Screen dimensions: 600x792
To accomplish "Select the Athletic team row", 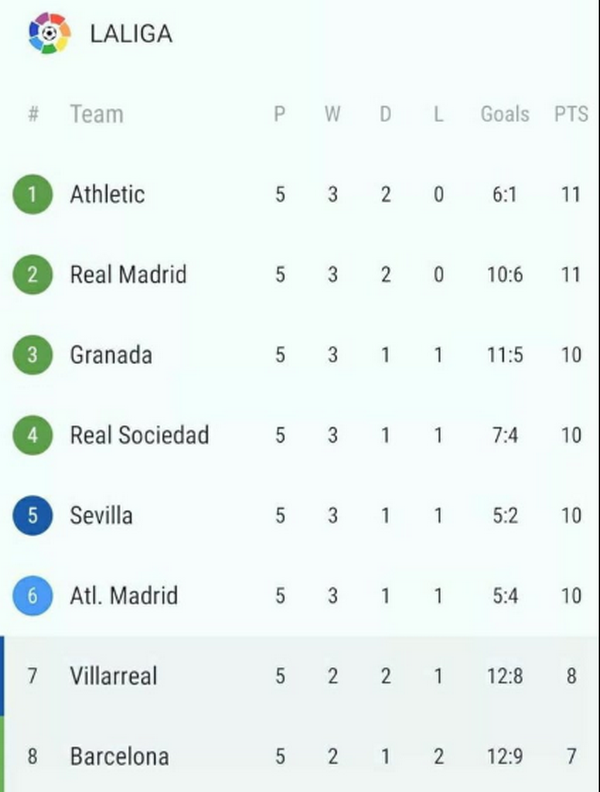I will 107,194.
